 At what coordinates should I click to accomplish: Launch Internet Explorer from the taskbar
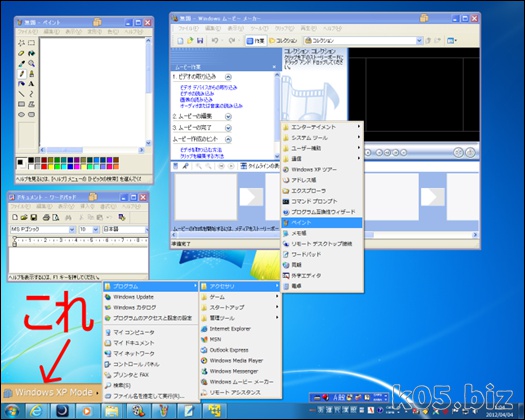pyautogui.click(x=36, y=411)
